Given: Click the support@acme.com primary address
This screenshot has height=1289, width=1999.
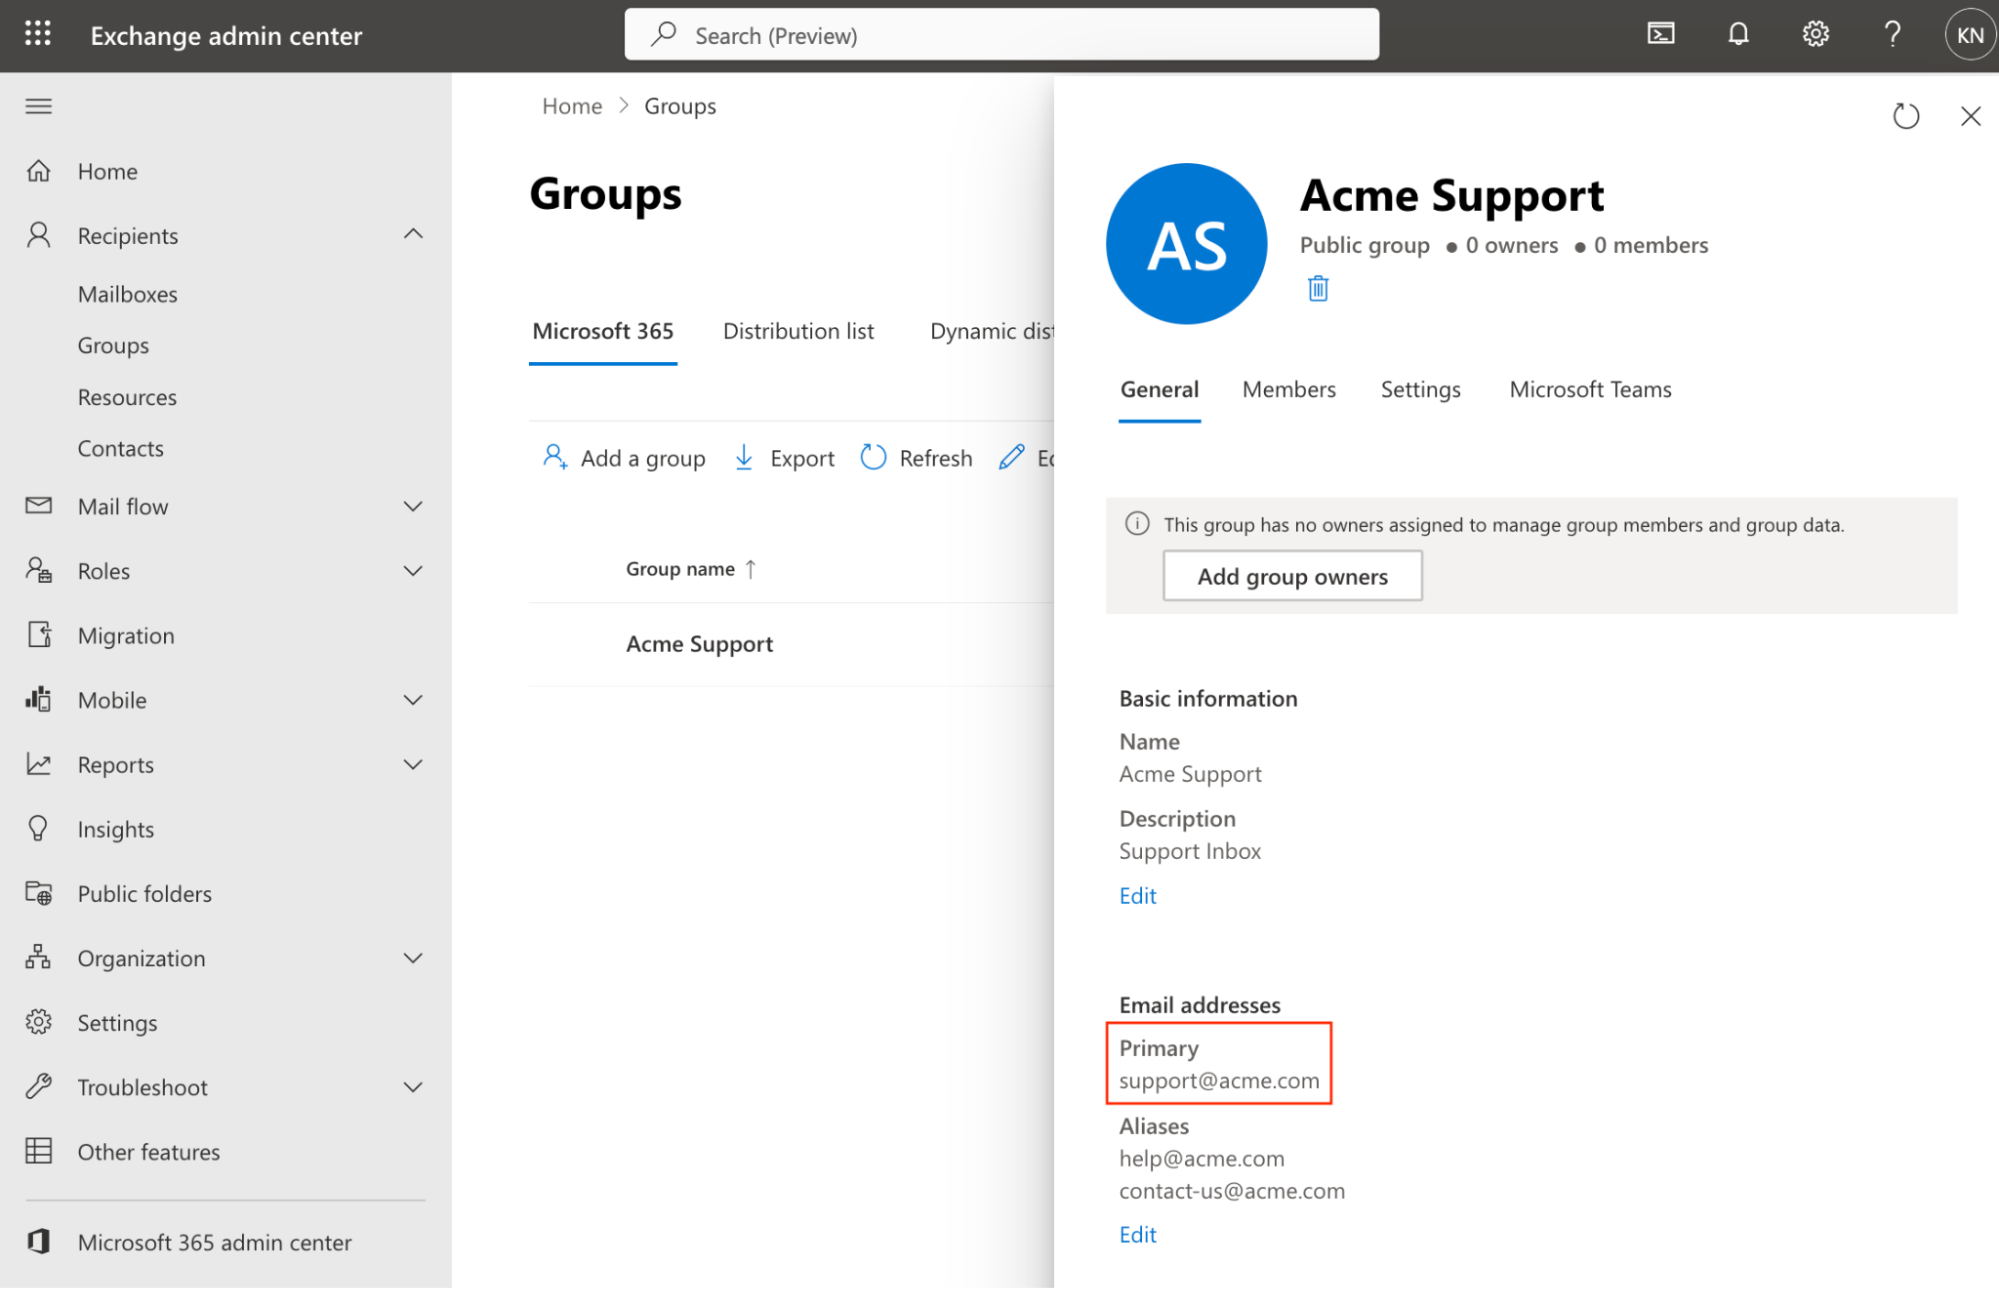Looking at the screenshot, I should [x=1219, y=1080].
